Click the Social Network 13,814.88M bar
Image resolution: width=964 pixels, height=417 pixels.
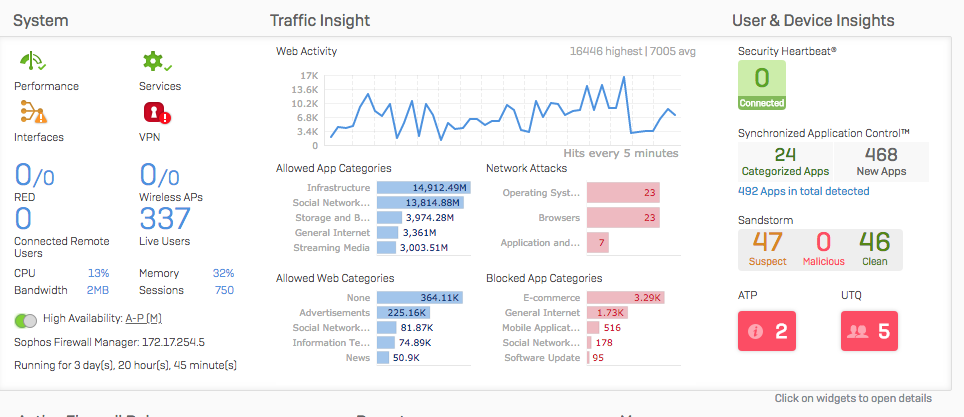pos(420,202)
